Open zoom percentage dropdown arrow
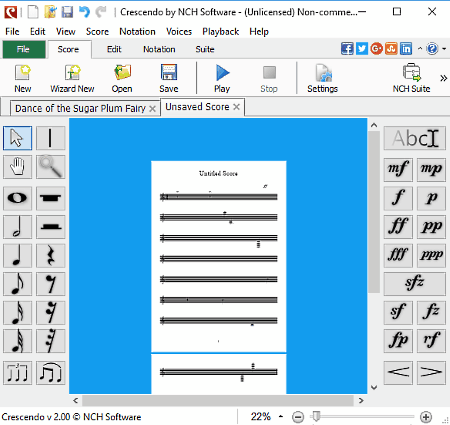Screen dimensions: 450x425 tap(281, 416)
